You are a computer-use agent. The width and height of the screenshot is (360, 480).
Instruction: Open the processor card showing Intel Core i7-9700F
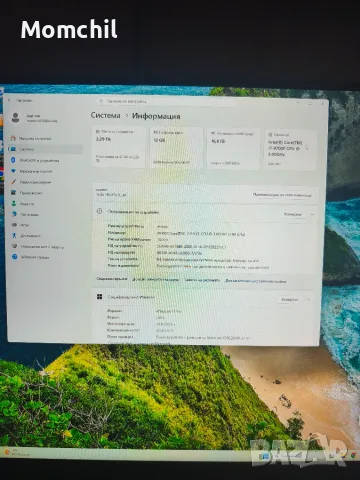click(290, 150)
